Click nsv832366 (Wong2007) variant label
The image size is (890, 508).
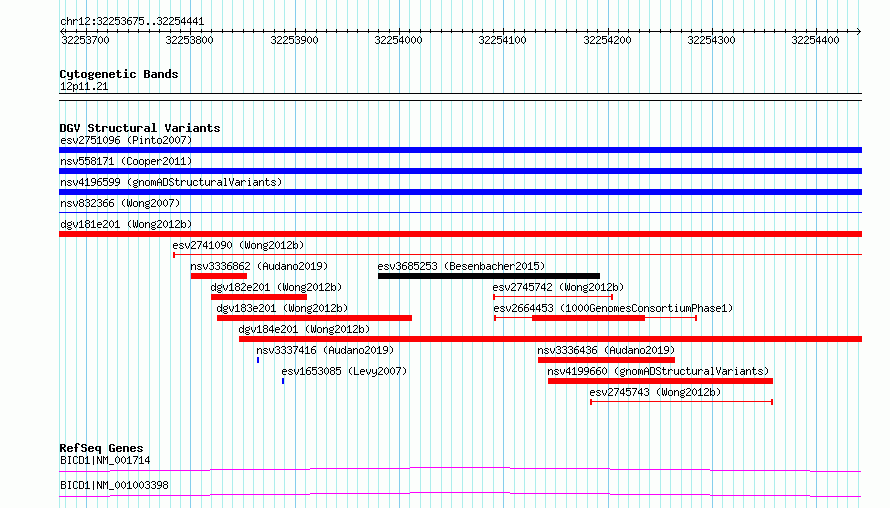(x=120, y=203)
